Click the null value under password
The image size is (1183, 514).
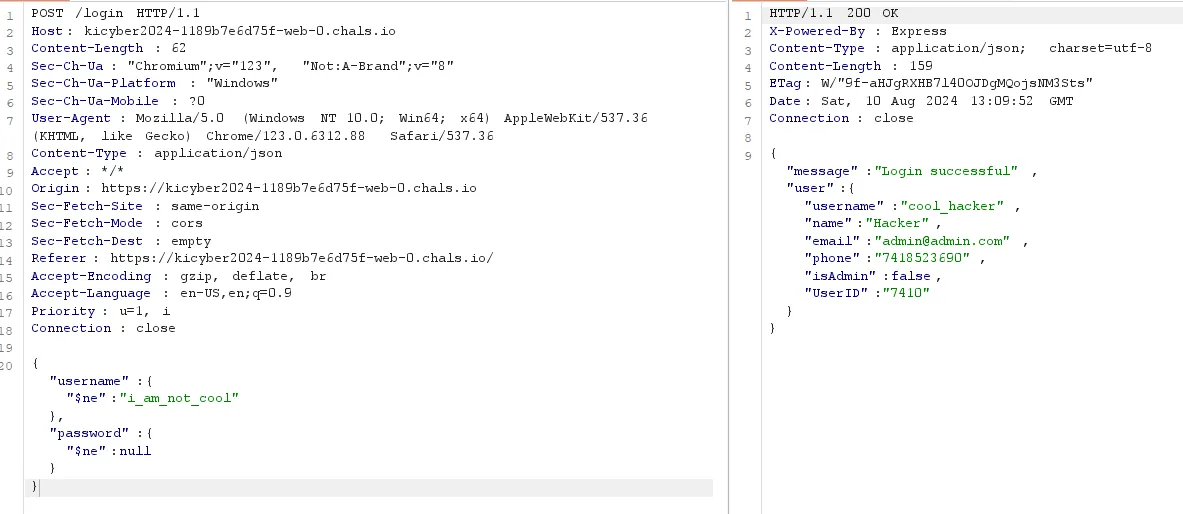[135, 451]
